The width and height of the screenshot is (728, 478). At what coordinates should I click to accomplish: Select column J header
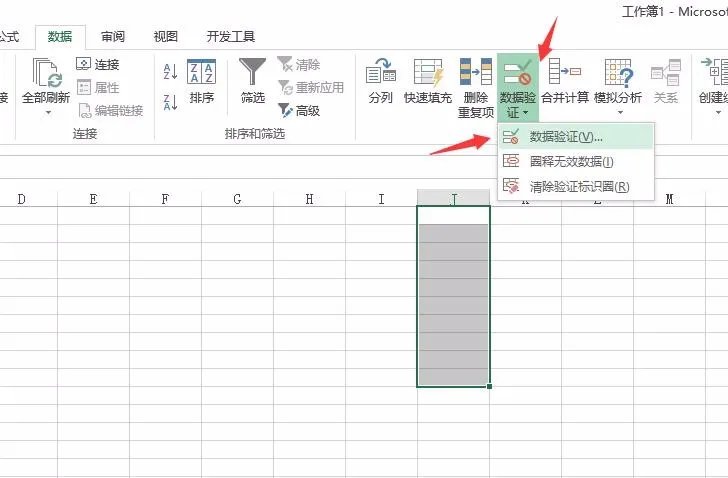[453, 199]
